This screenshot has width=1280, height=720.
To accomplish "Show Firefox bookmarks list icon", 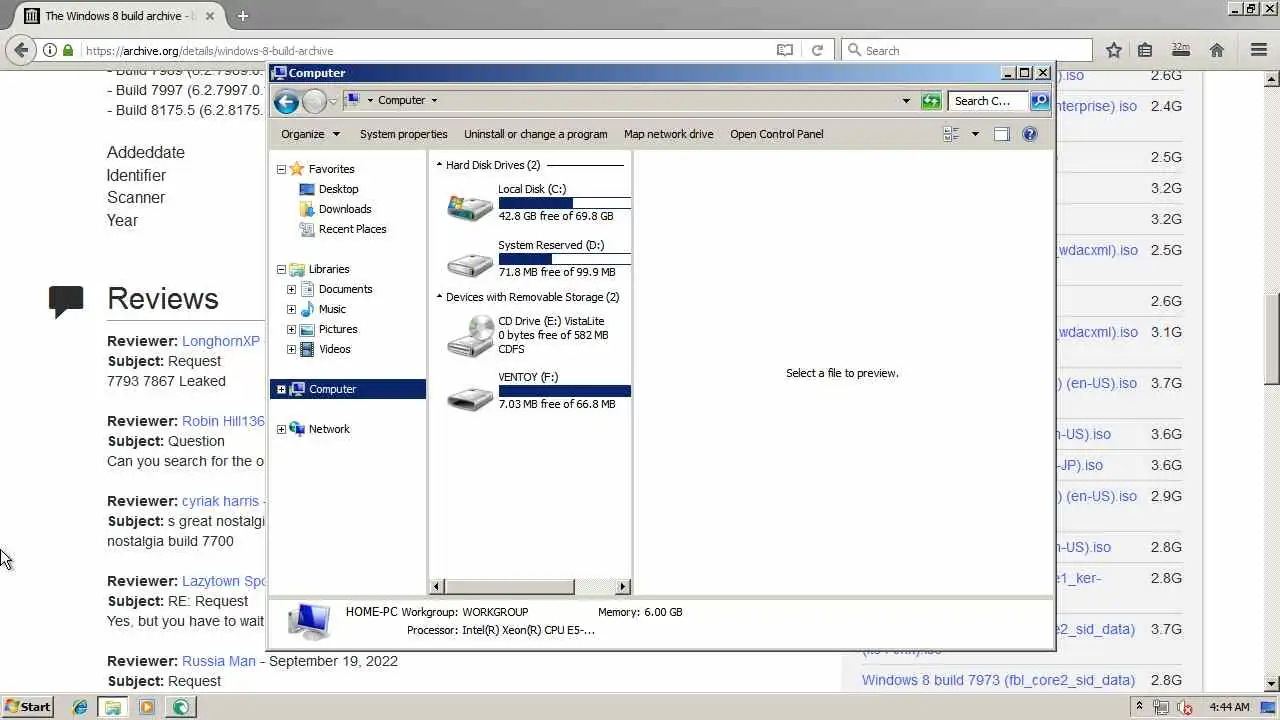I will pyautogui.click(x=1145, y=50).
